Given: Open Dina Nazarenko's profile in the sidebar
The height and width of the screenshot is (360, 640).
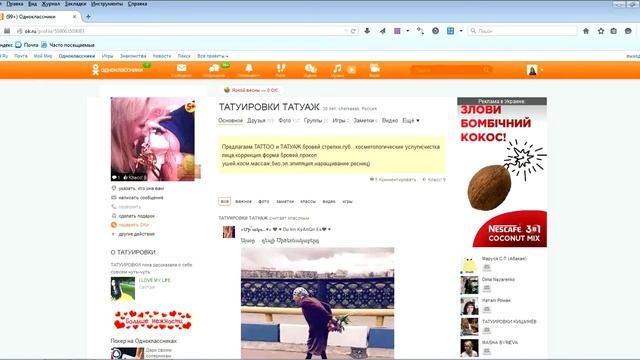Looking at the screenshot, I should click(498, 280).
